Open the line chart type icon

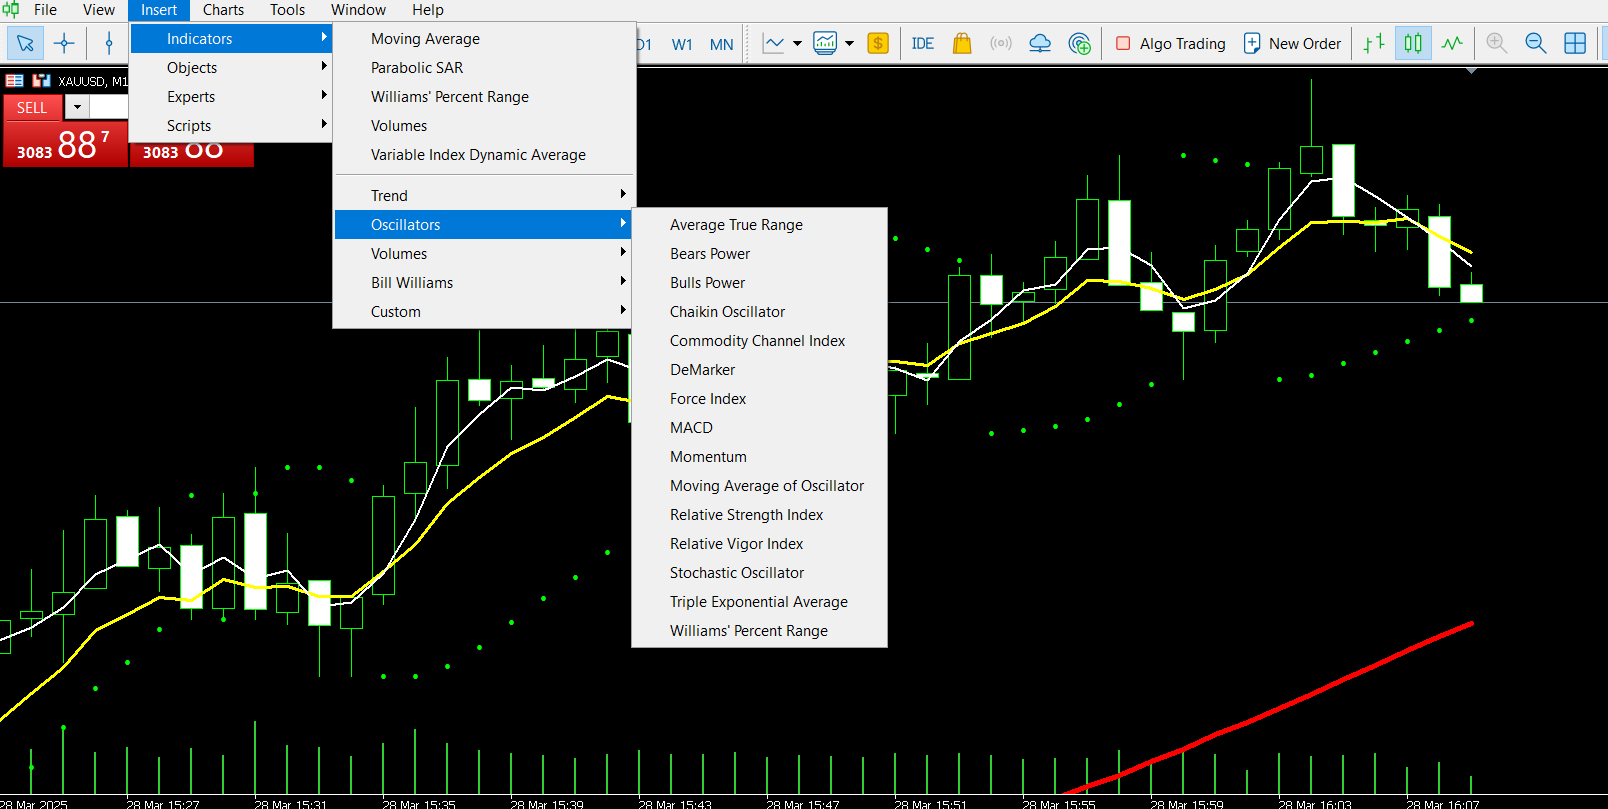(773, 43)
